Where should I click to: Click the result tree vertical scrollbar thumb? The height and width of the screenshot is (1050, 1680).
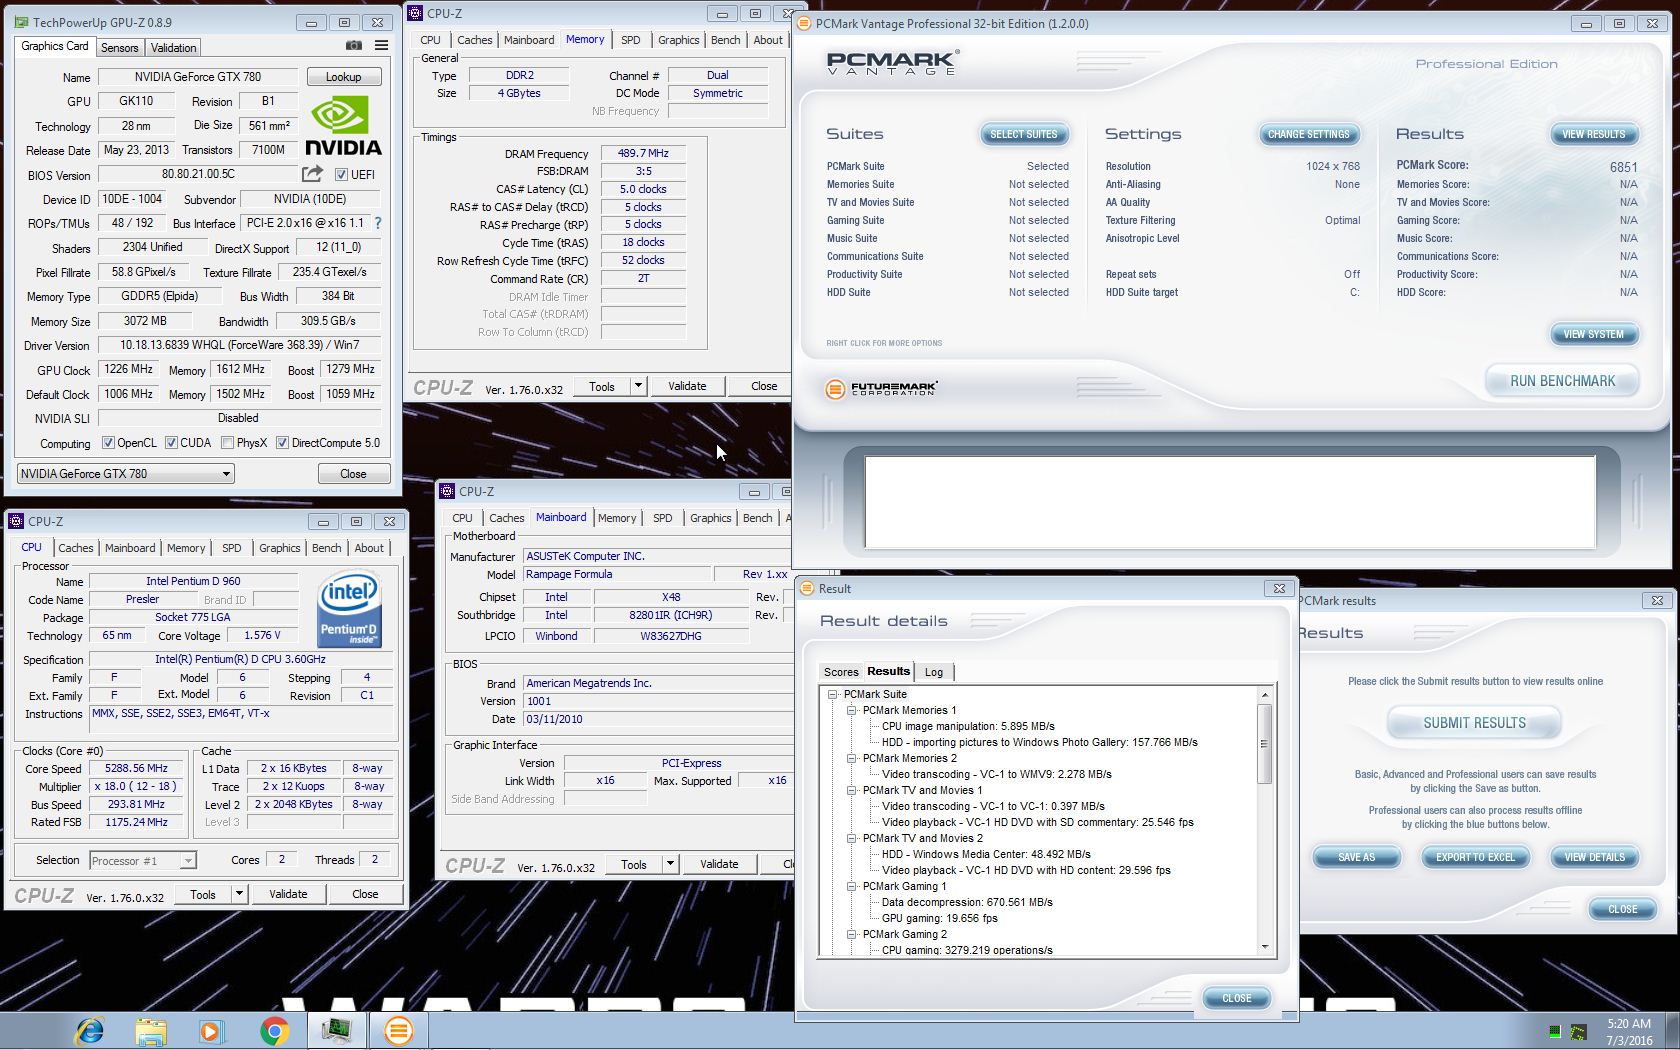[1264, 744]
